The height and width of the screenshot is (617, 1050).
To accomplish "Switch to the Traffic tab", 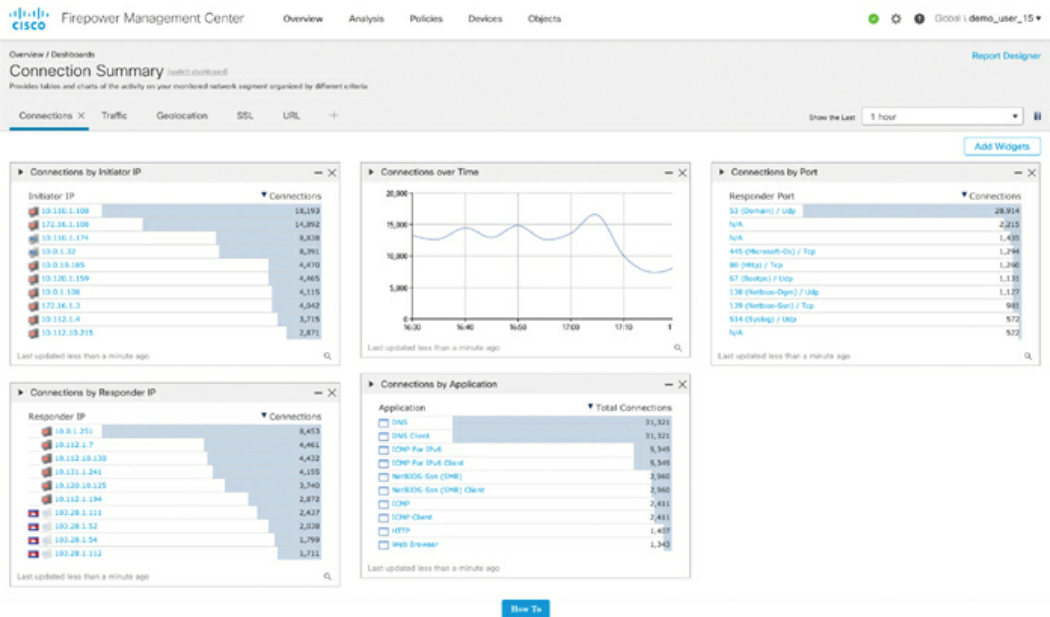I will (x=114, y=115).
